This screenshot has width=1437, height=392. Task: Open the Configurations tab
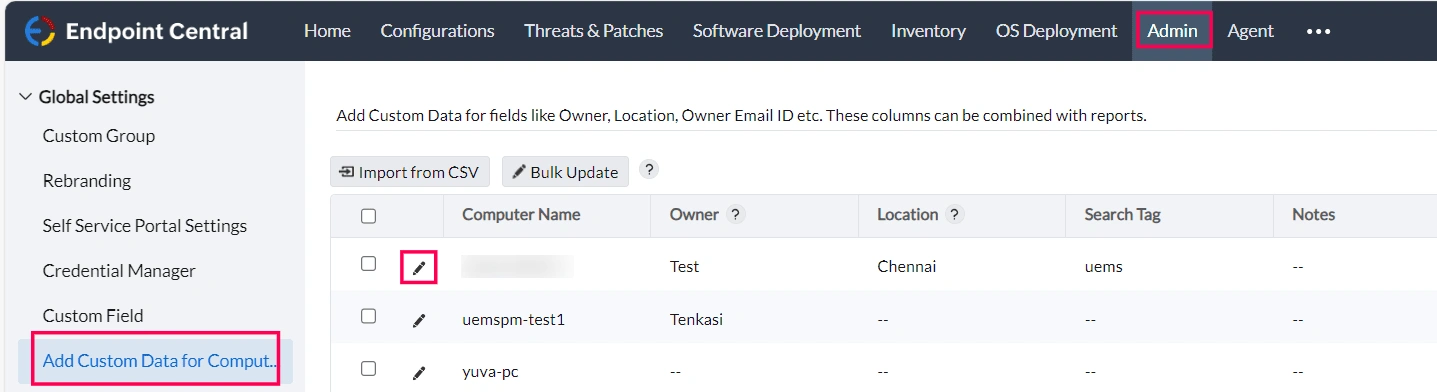click(437, 31)
